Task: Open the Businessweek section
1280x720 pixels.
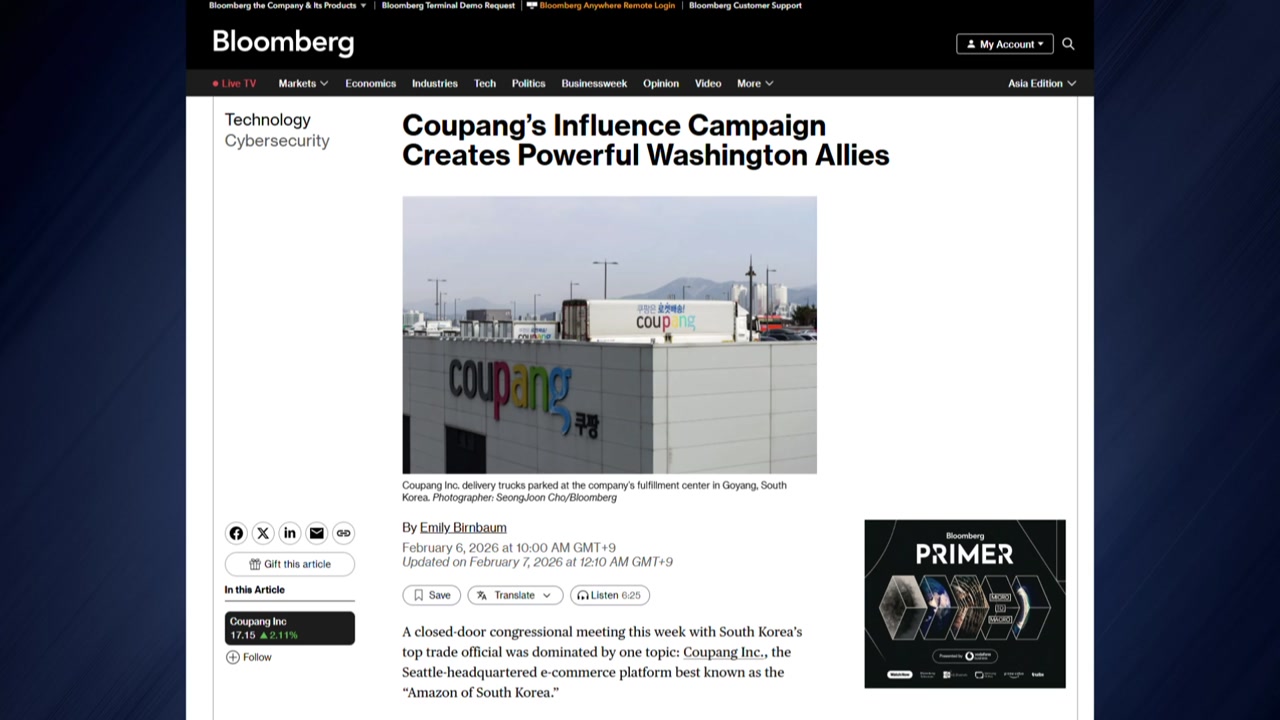Action: coord(594,83)
